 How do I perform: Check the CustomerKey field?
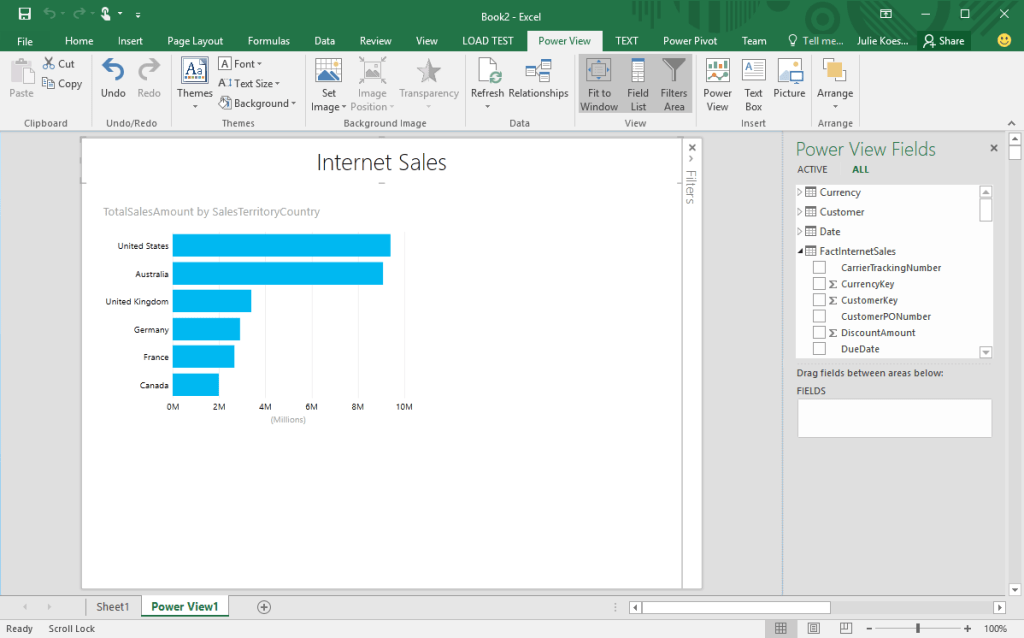point(819,300)
